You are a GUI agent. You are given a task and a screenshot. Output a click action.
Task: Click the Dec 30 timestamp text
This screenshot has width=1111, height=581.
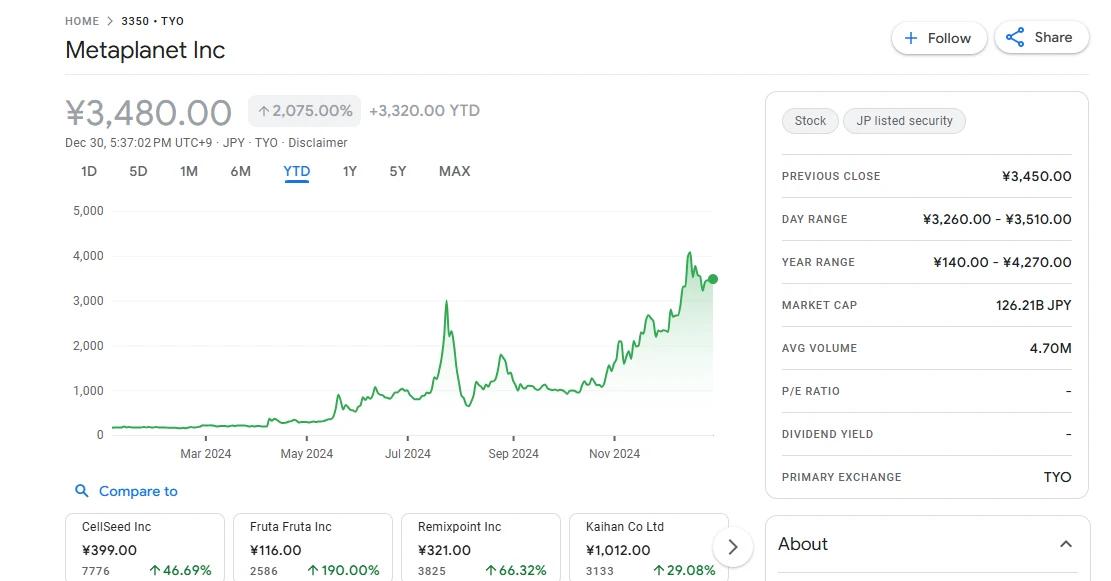tap(138, 142)
